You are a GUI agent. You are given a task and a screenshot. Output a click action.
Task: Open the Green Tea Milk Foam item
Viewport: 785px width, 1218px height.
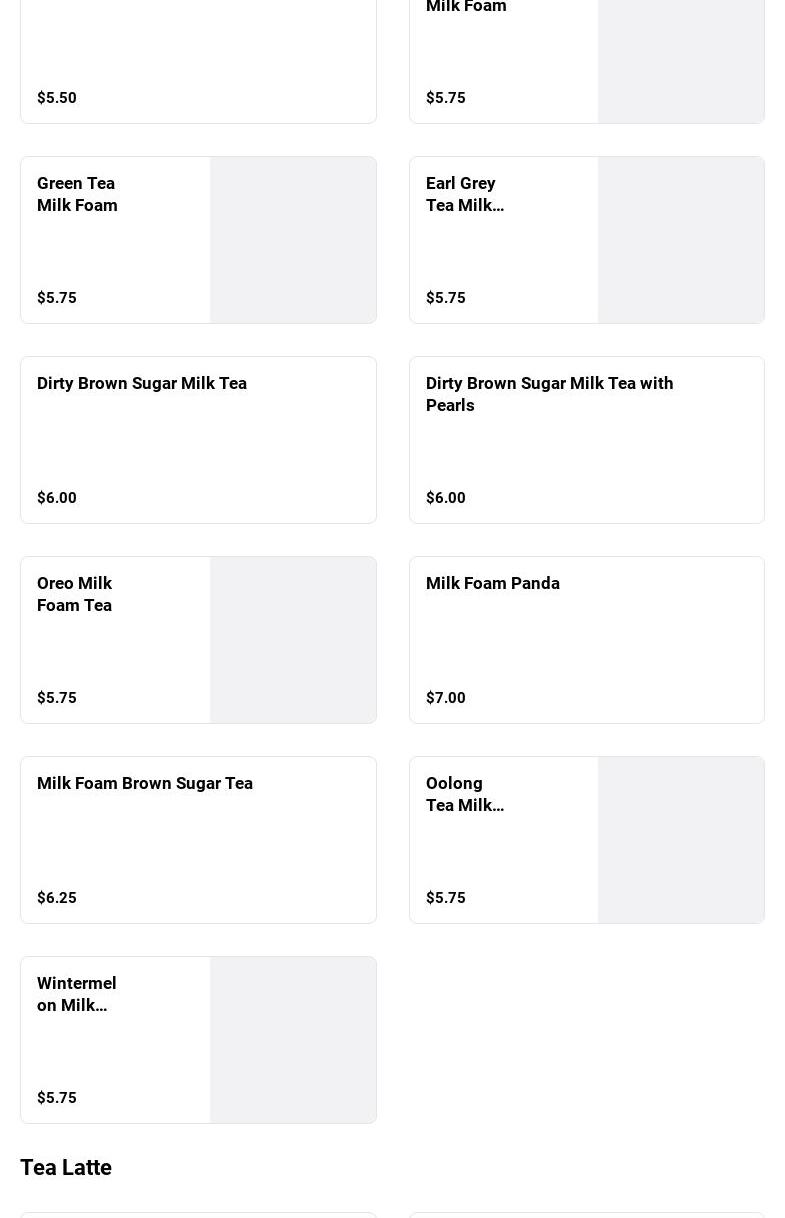coord(77,194)
